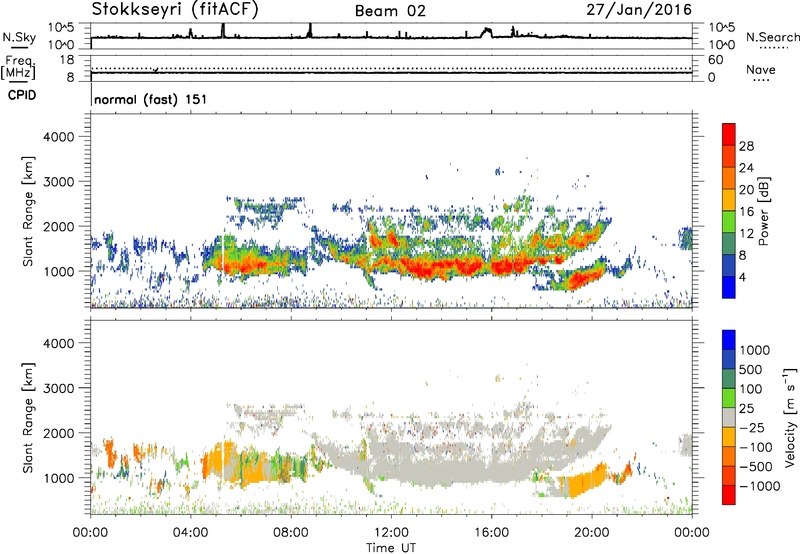Viewport: 800px width, 554px height.
Task: Click the 'N.Search' legend label
Action: click(773, 37)
